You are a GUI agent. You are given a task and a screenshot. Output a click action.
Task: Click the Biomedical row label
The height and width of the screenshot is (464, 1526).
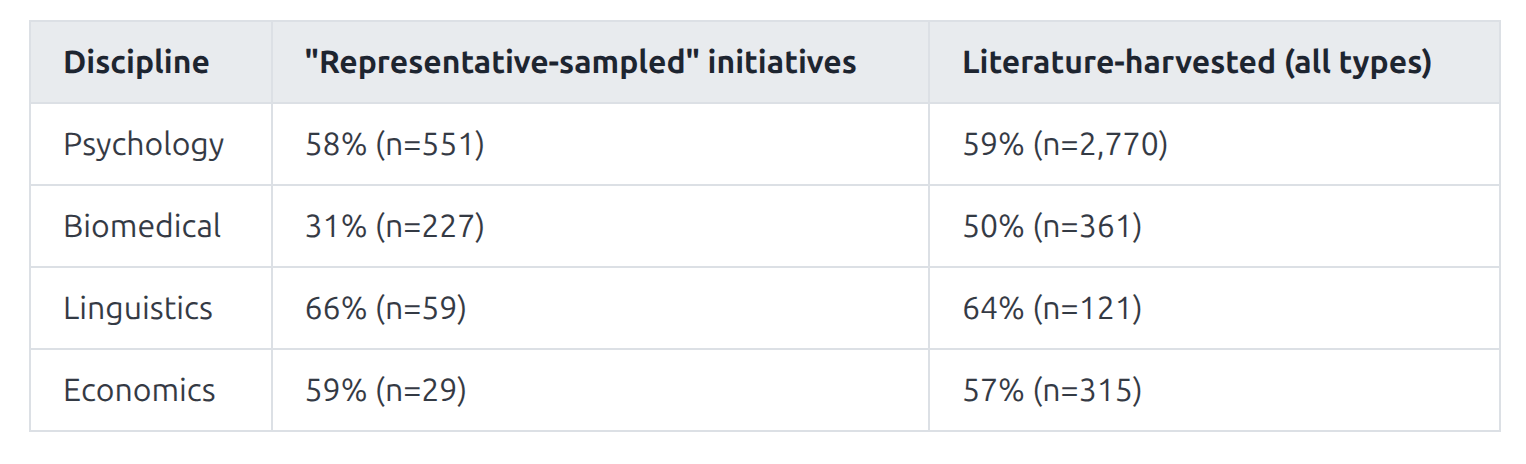point(142,226)
